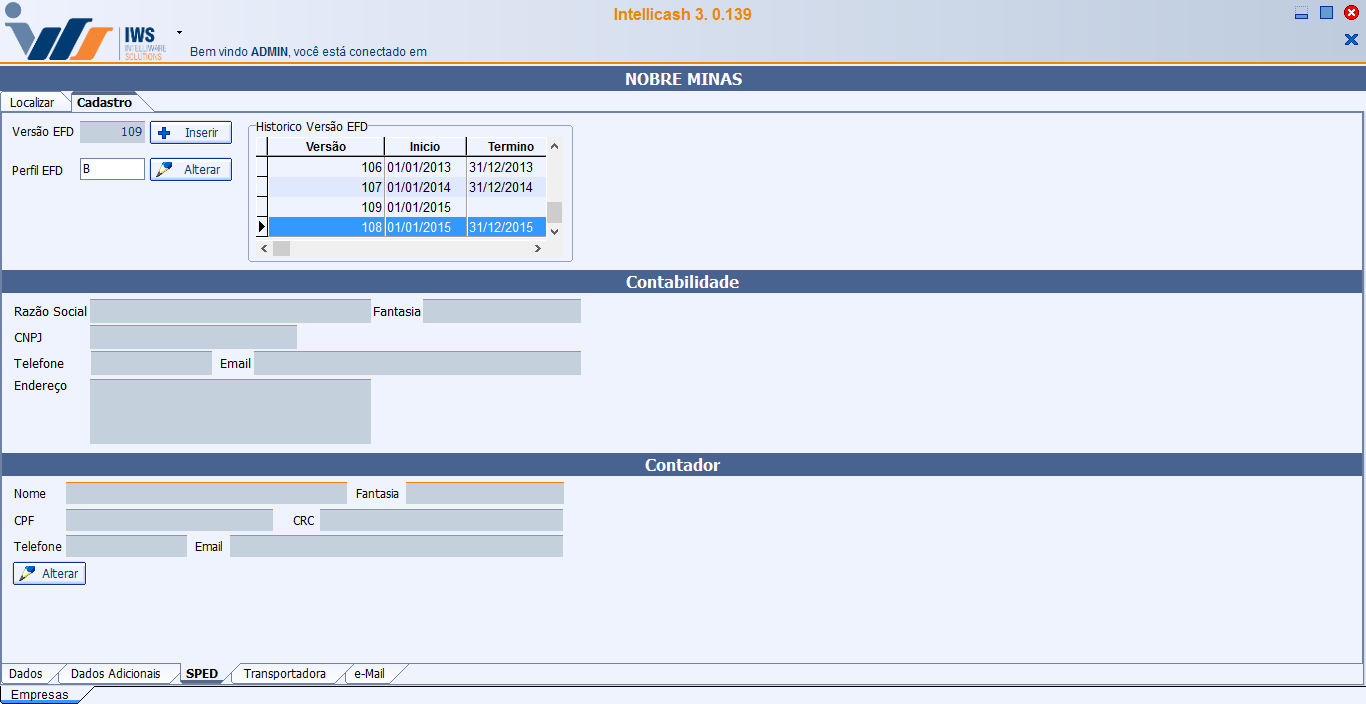The height and width of the screenshot is (704, 1366).
Task: Click the Endereço text area
Action: tap(230, 411)
